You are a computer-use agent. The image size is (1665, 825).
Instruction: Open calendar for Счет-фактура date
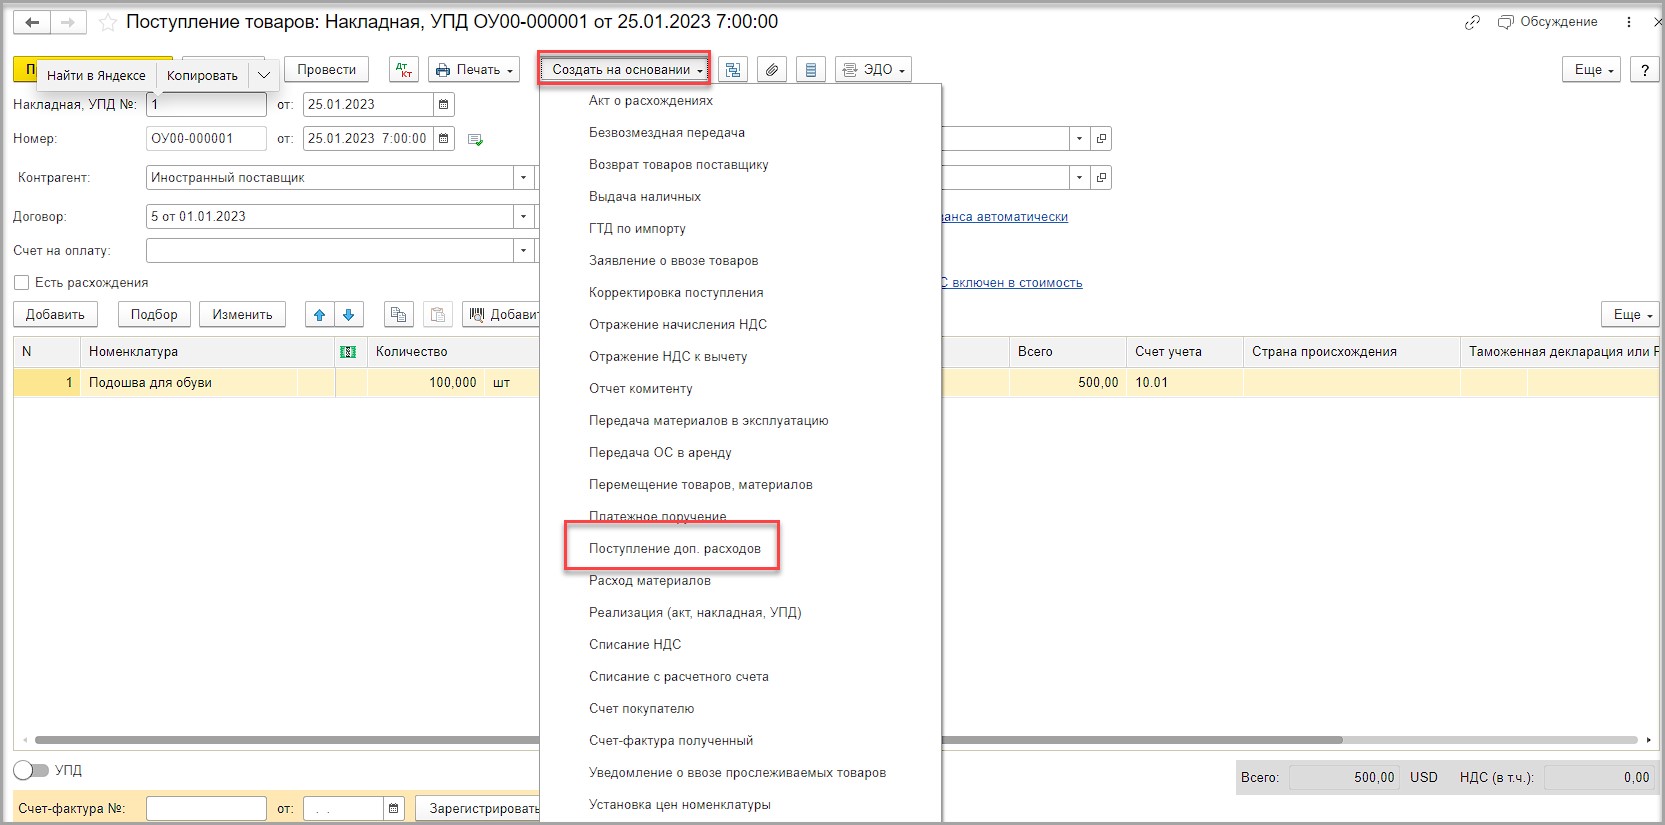394,808
